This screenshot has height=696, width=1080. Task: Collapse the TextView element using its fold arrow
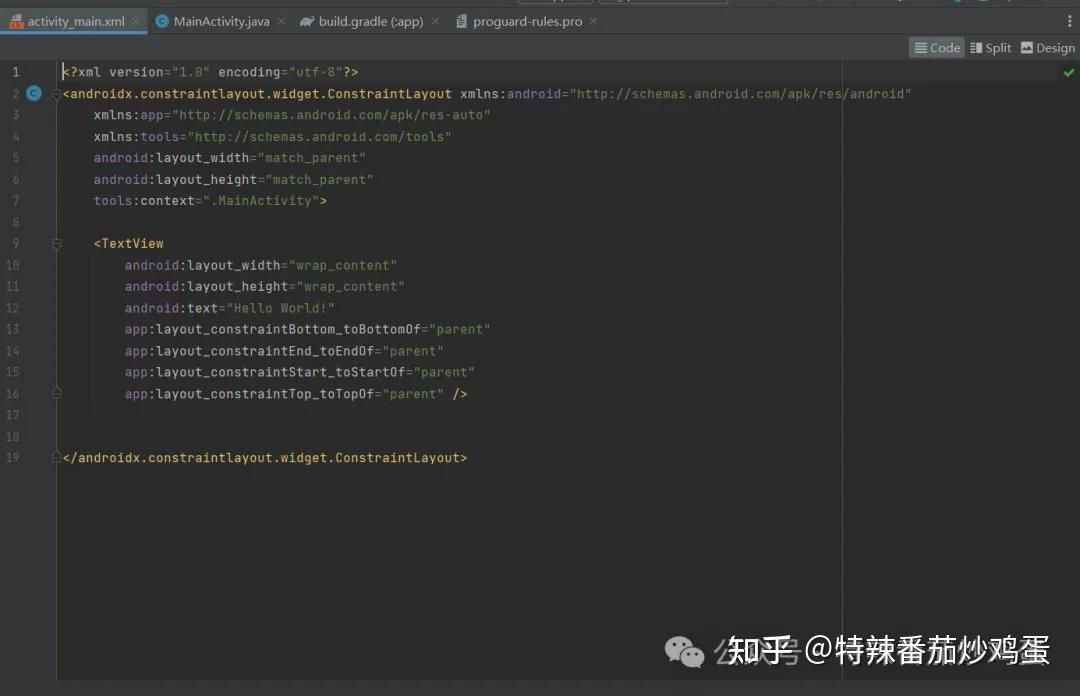click(57, 243)
